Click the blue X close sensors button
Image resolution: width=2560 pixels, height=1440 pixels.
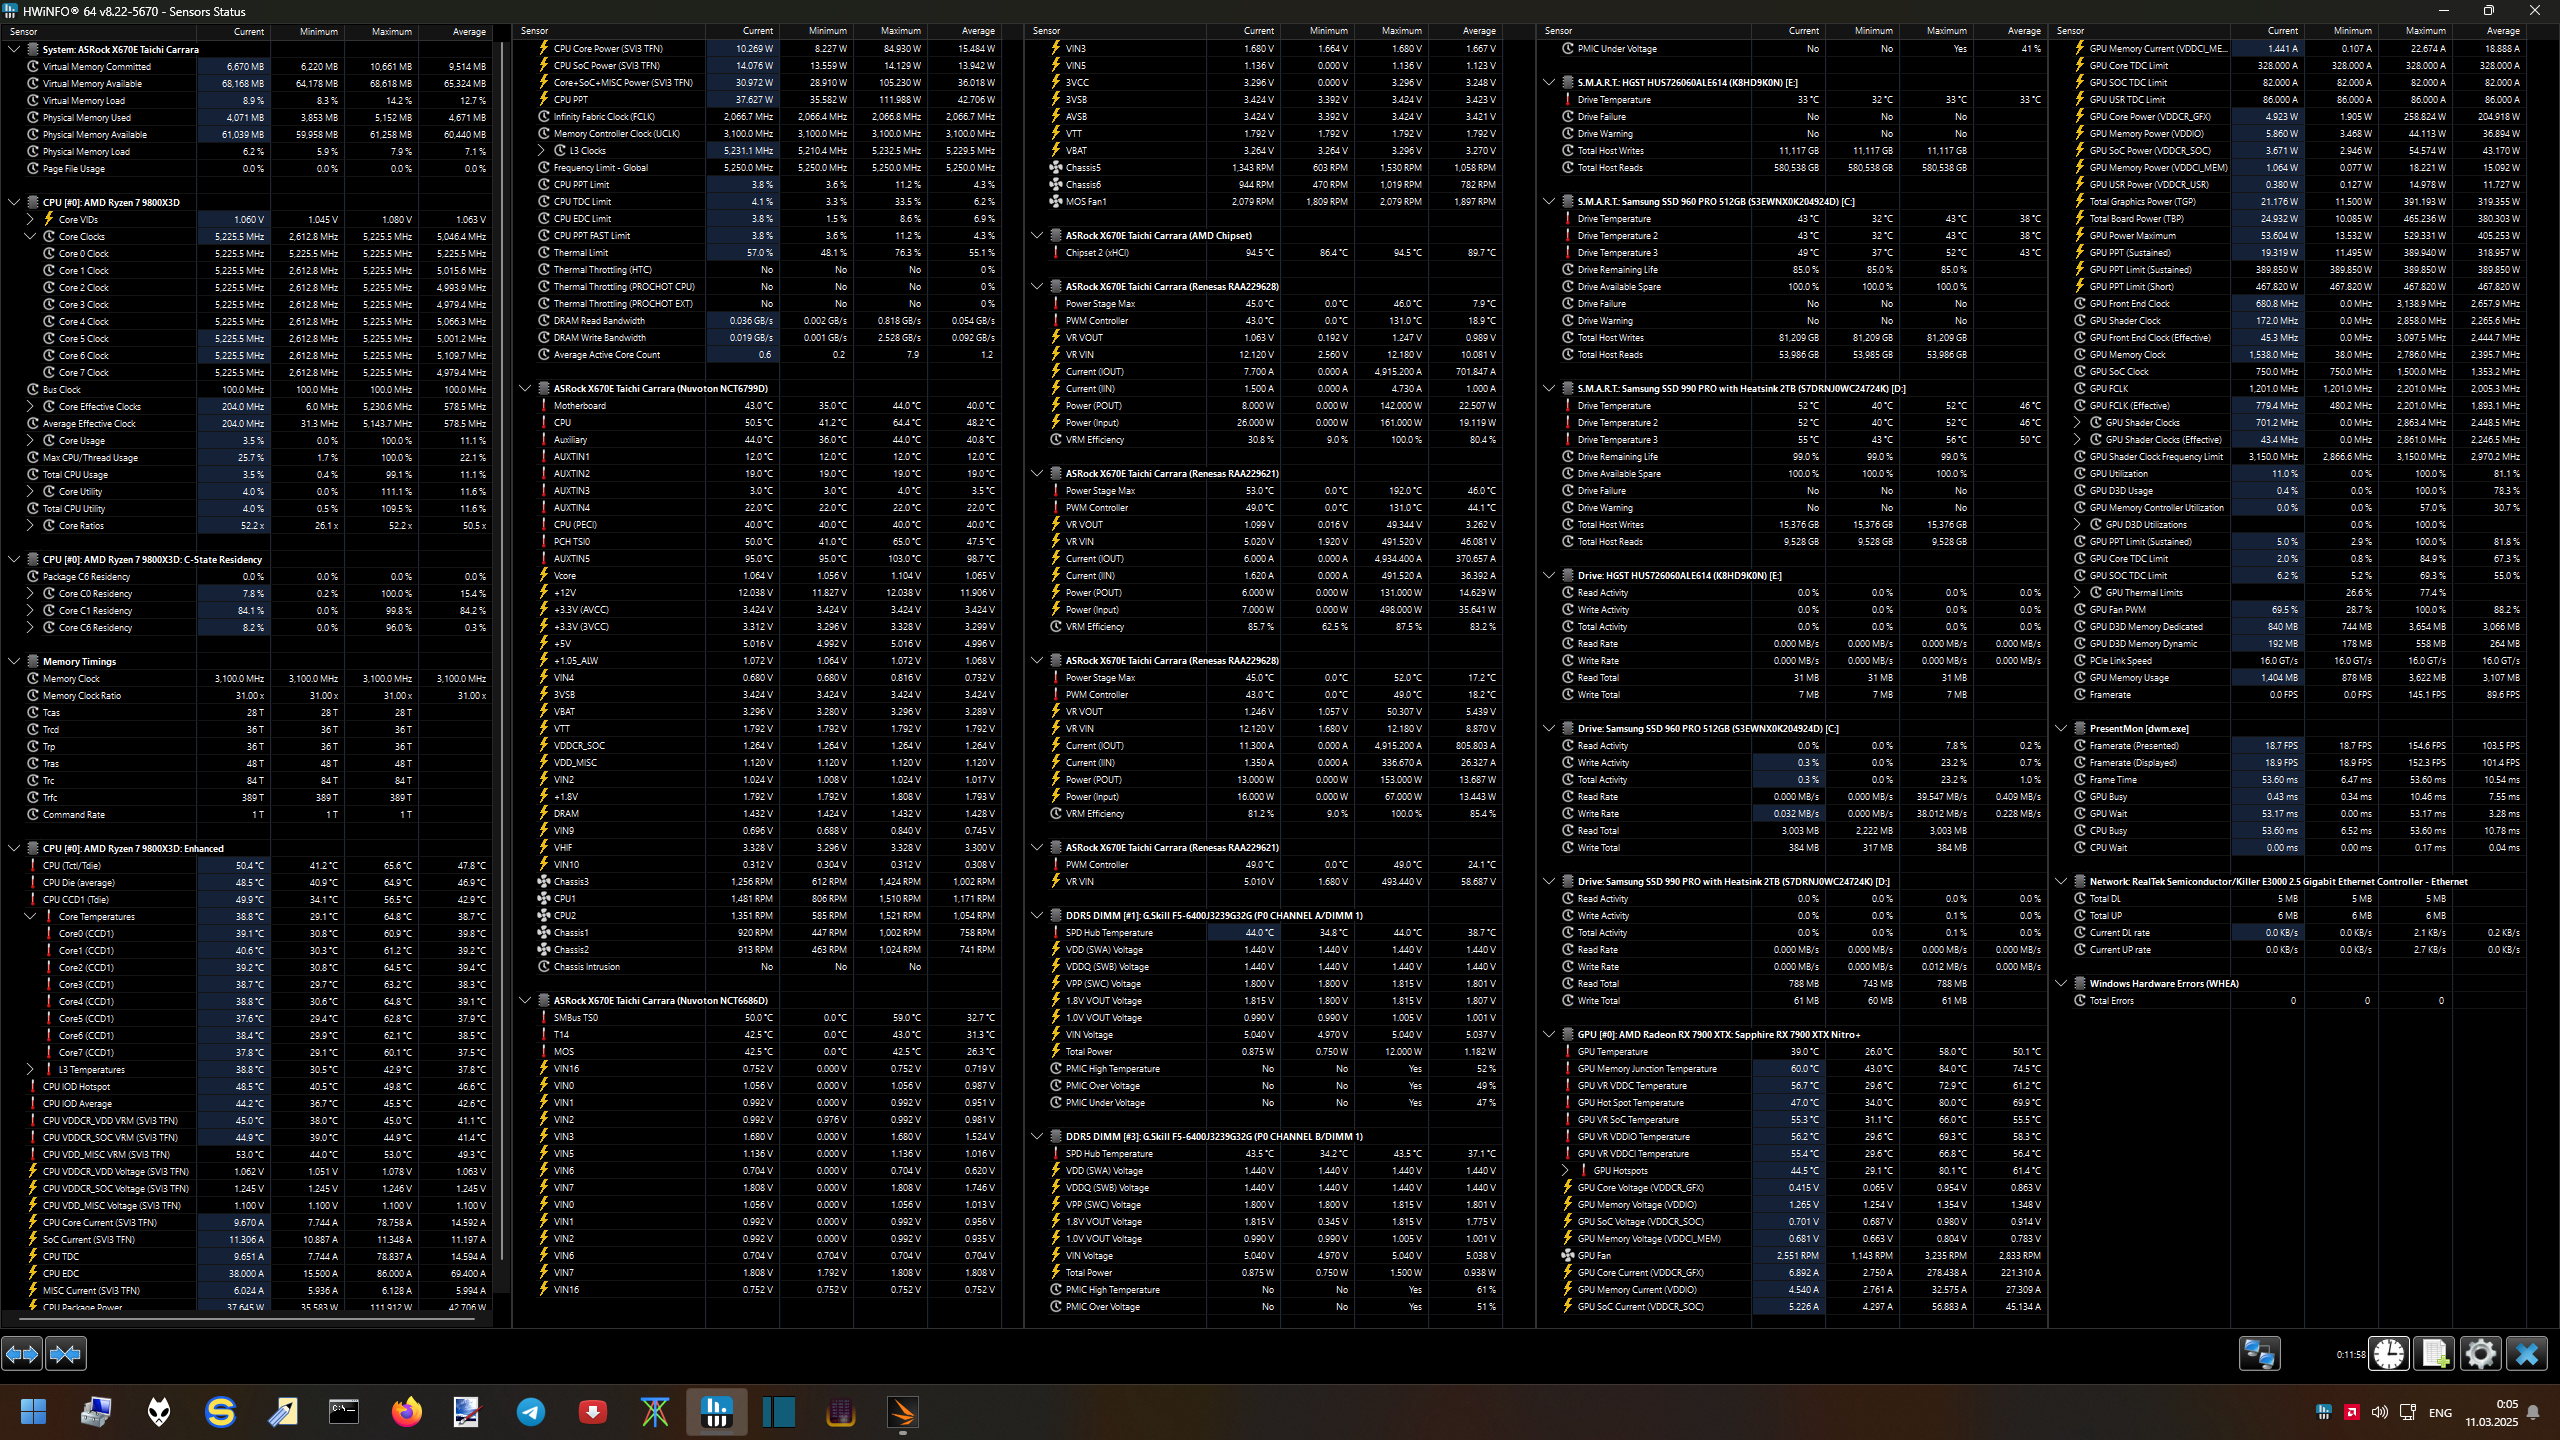point(2526,1354)
